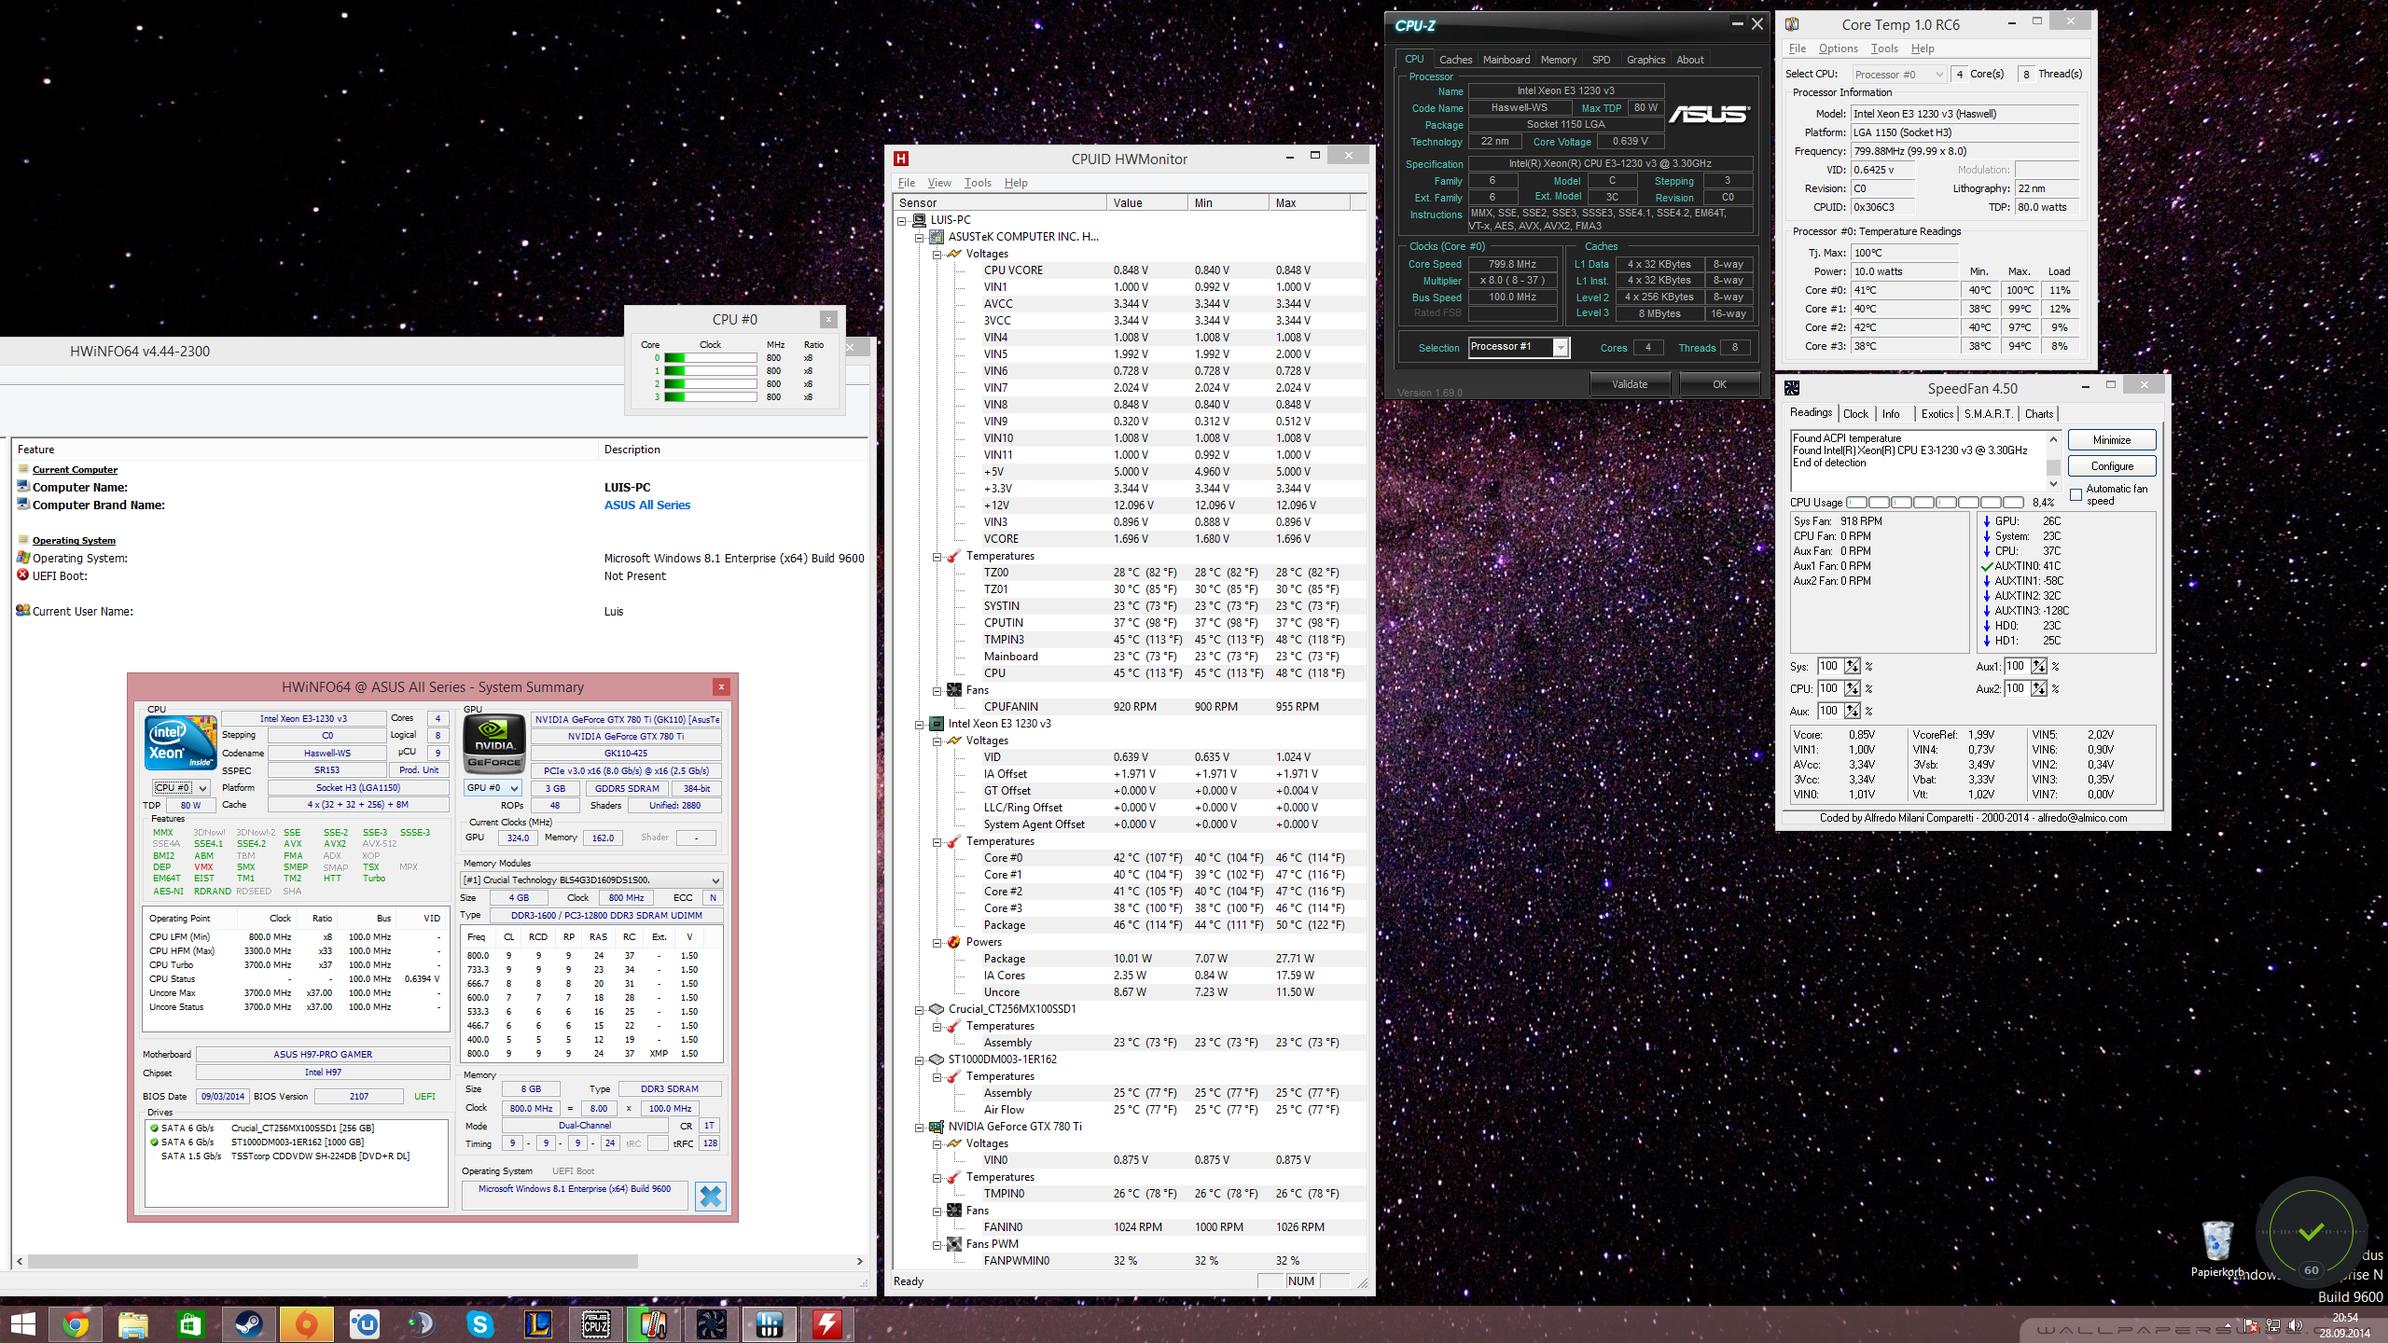
Task: Click the Core Temp thermometer taskbar icon
Action: point(653,1325)
